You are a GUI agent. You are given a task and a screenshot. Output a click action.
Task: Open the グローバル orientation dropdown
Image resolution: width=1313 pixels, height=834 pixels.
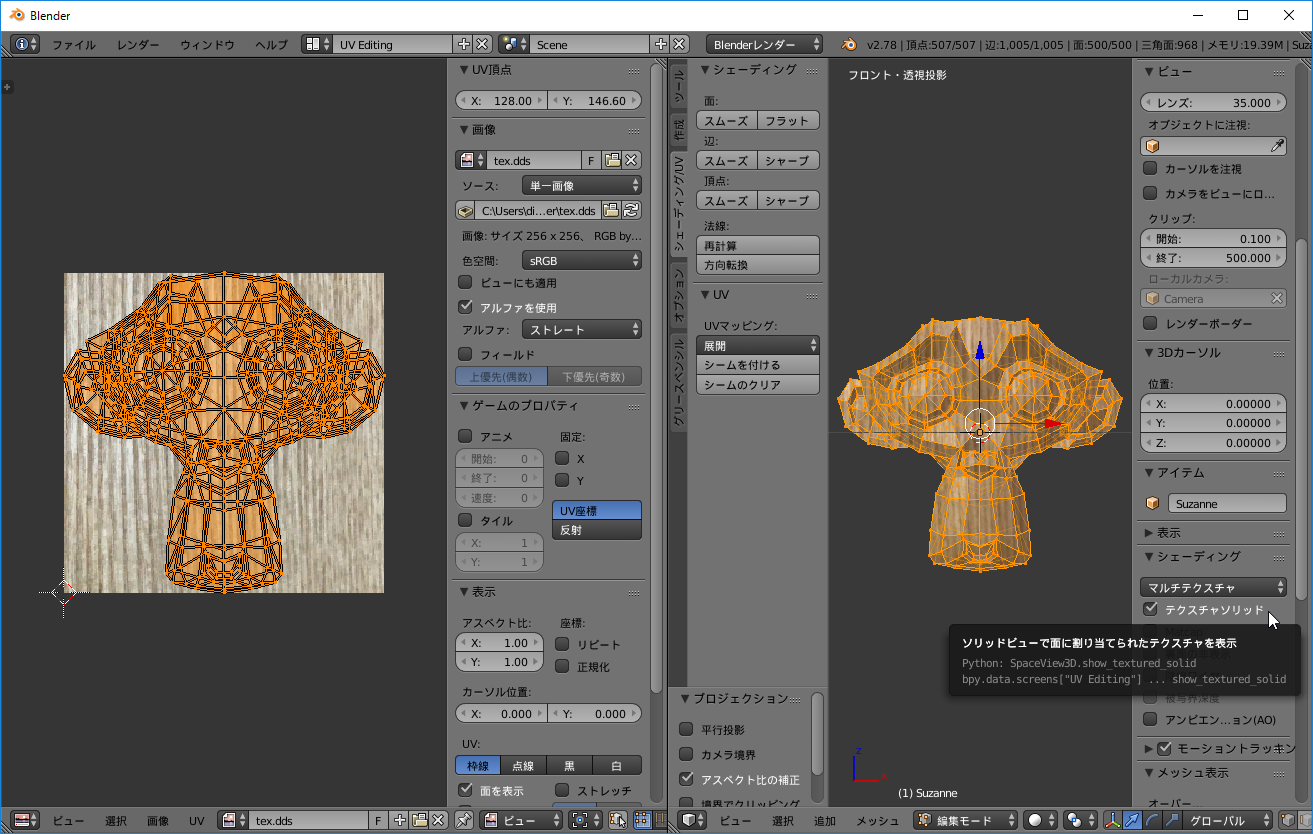[1226, 820]
